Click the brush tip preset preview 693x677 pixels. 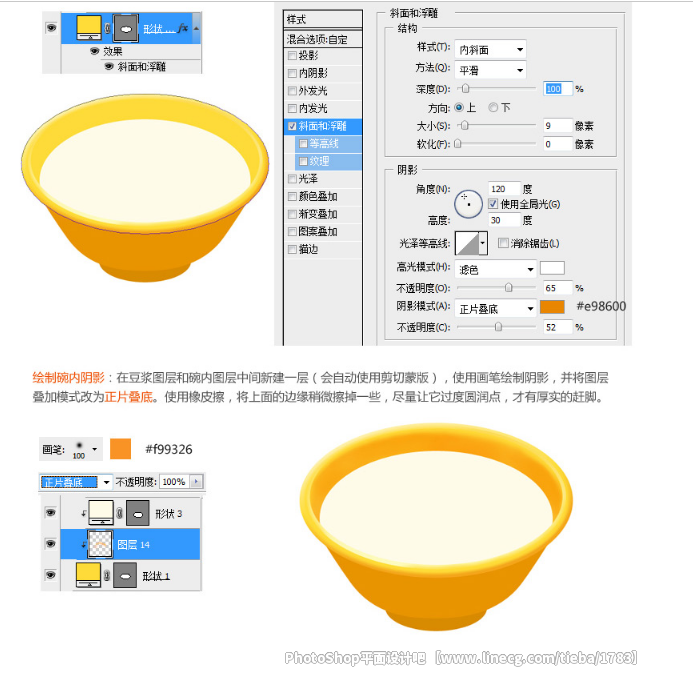79,449
